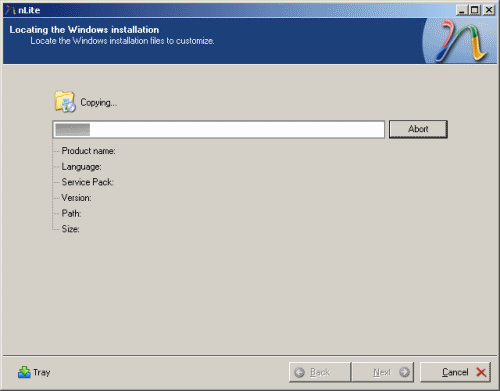Click the Next arrow icon
500x391 pixels.
tap(404, 372)
